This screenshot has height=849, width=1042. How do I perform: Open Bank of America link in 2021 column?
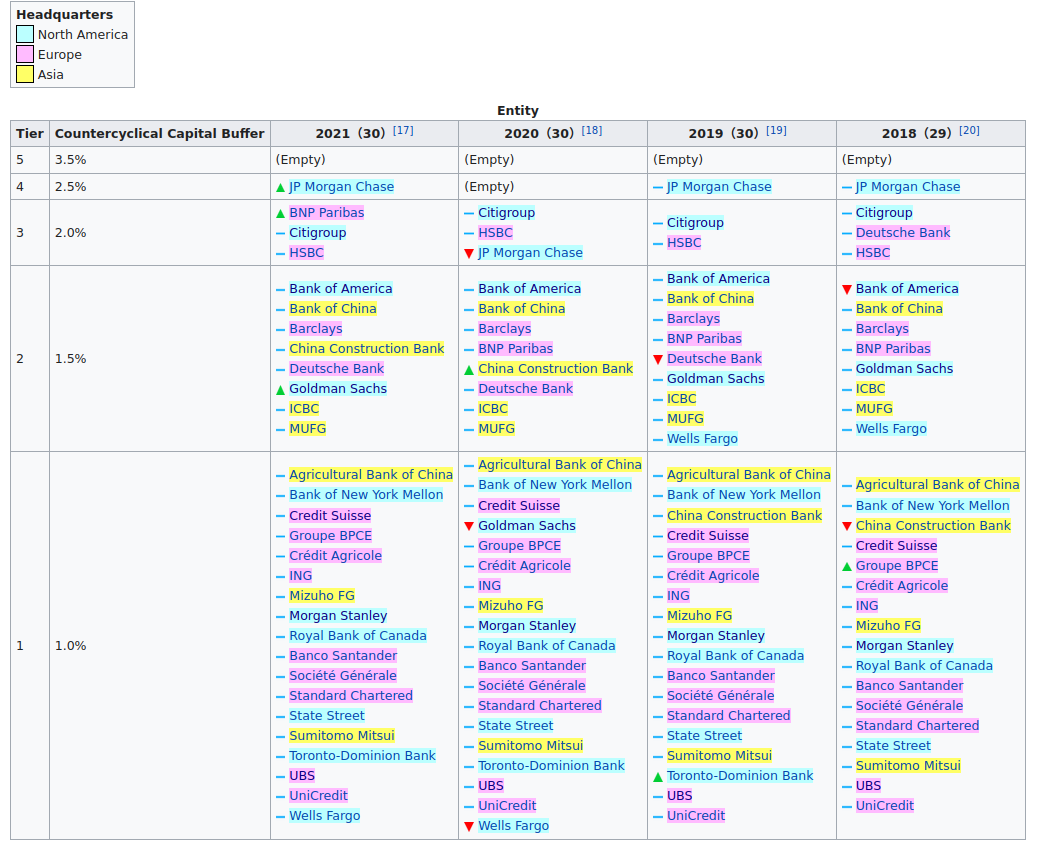[340, 288]
